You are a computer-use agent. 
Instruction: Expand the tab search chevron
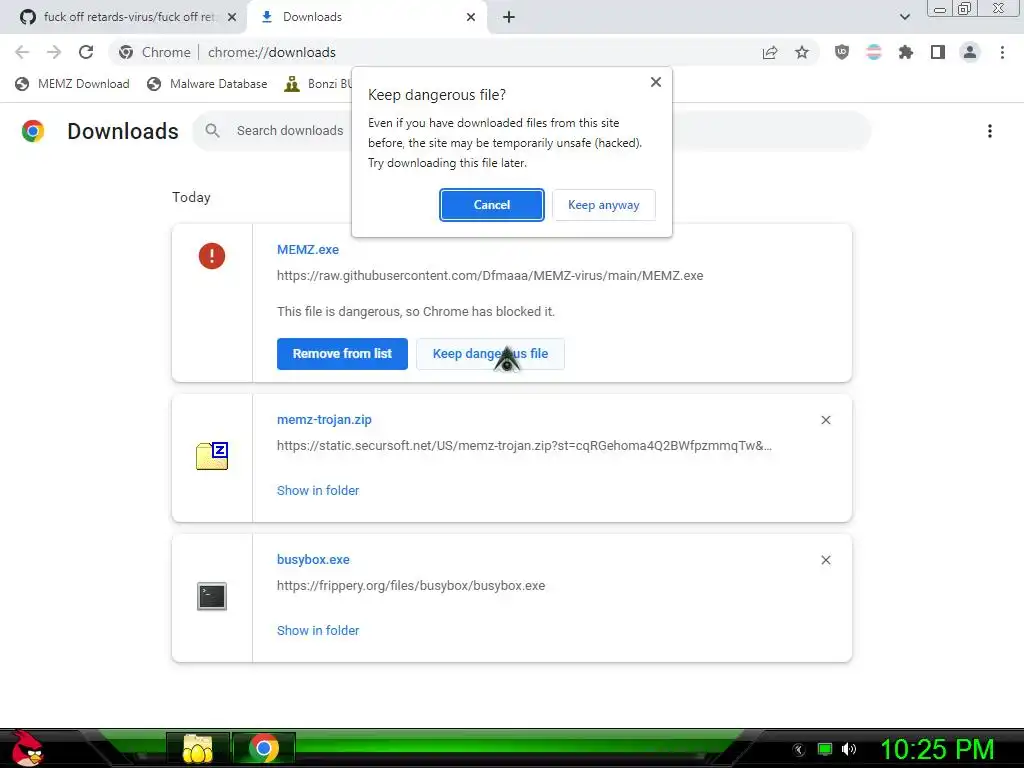[x=904, y=17]
